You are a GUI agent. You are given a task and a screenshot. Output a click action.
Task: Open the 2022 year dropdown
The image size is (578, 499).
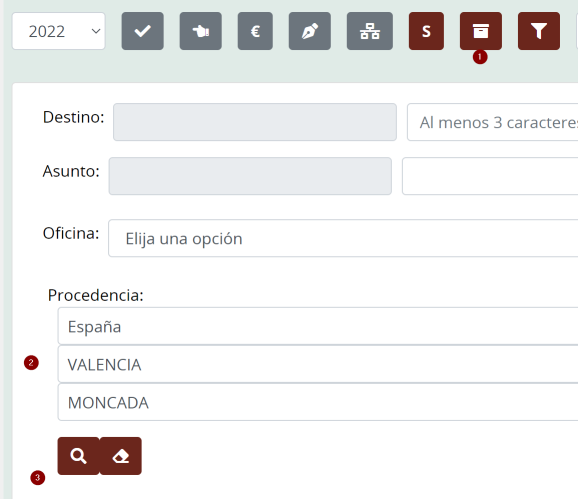(x=59, y=31)
